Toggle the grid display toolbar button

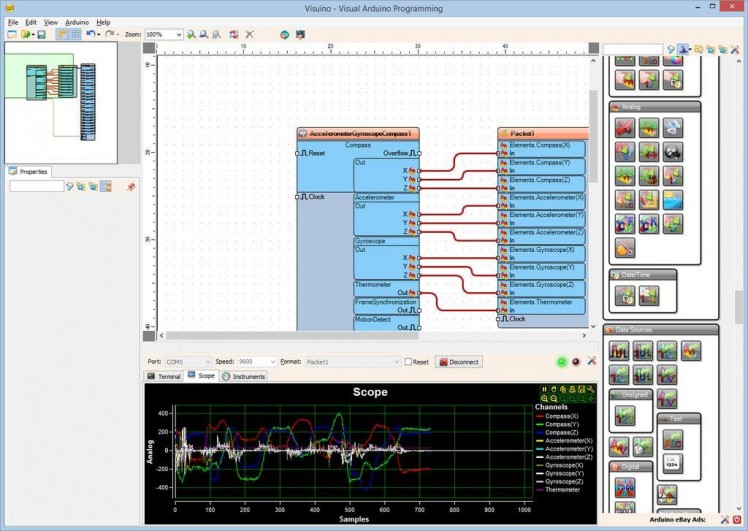[75, 34]
